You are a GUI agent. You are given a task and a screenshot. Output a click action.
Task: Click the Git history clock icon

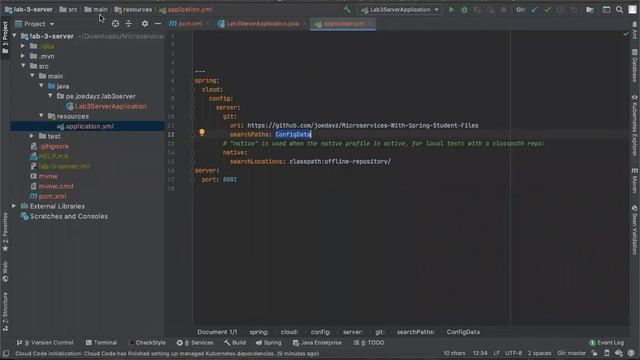tap(561, 9)
